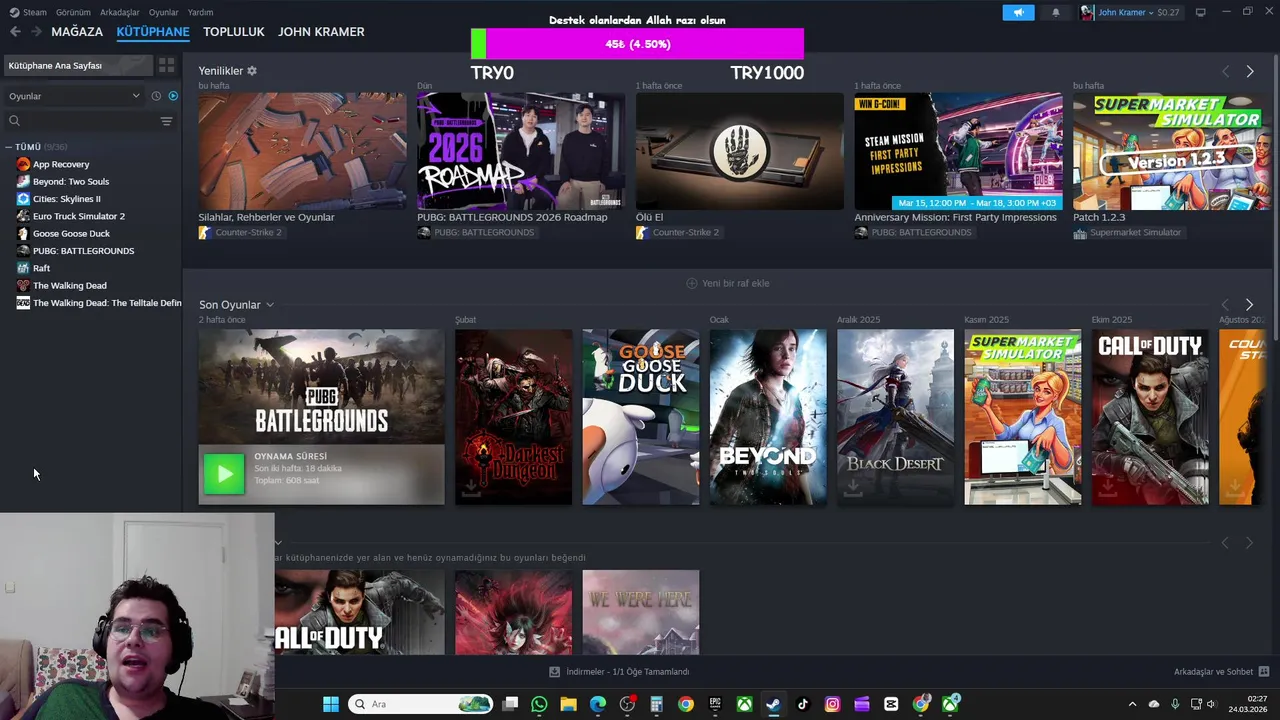1280x720 pixels.
Task: Expand Son Oyunlar shelf dropdown
Action: pyautogui.click(x=269, y=305)
